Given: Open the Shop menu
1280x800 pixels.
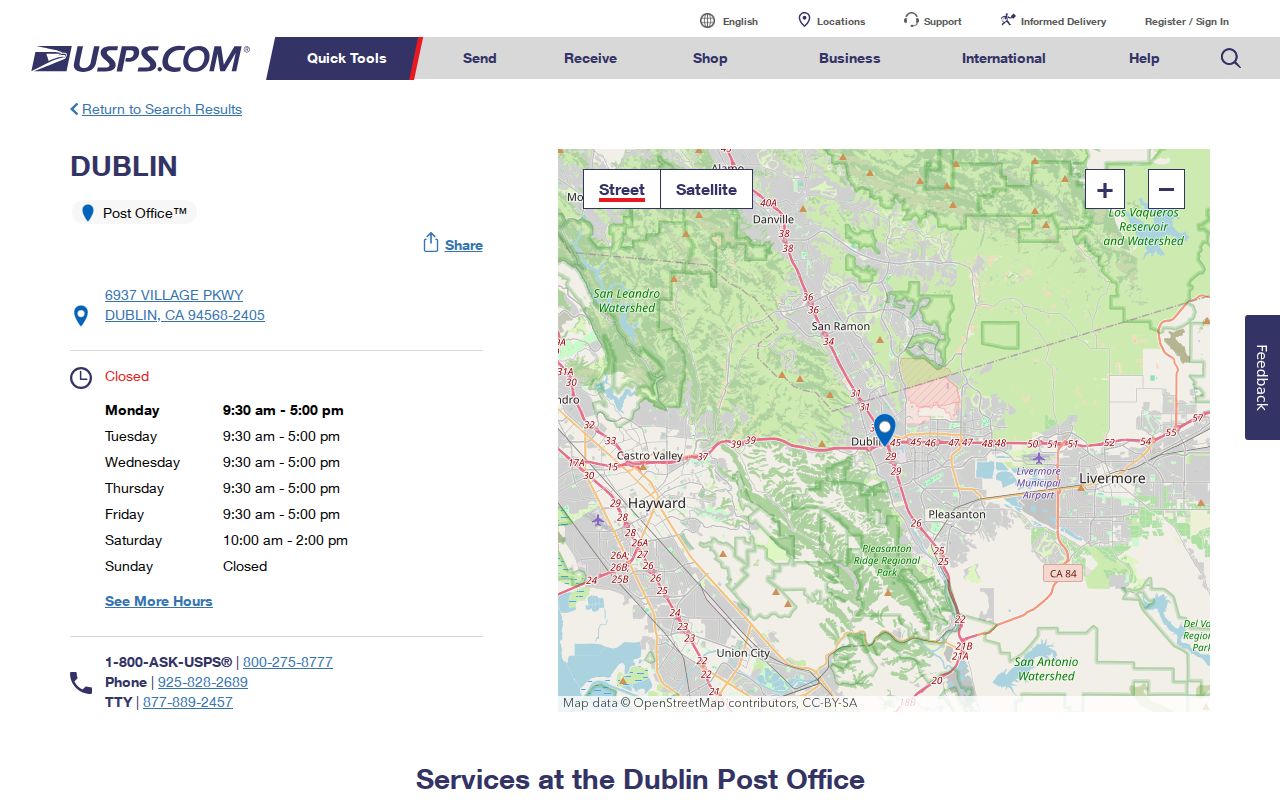Looking at the screenshot, I should coord(710,58).
